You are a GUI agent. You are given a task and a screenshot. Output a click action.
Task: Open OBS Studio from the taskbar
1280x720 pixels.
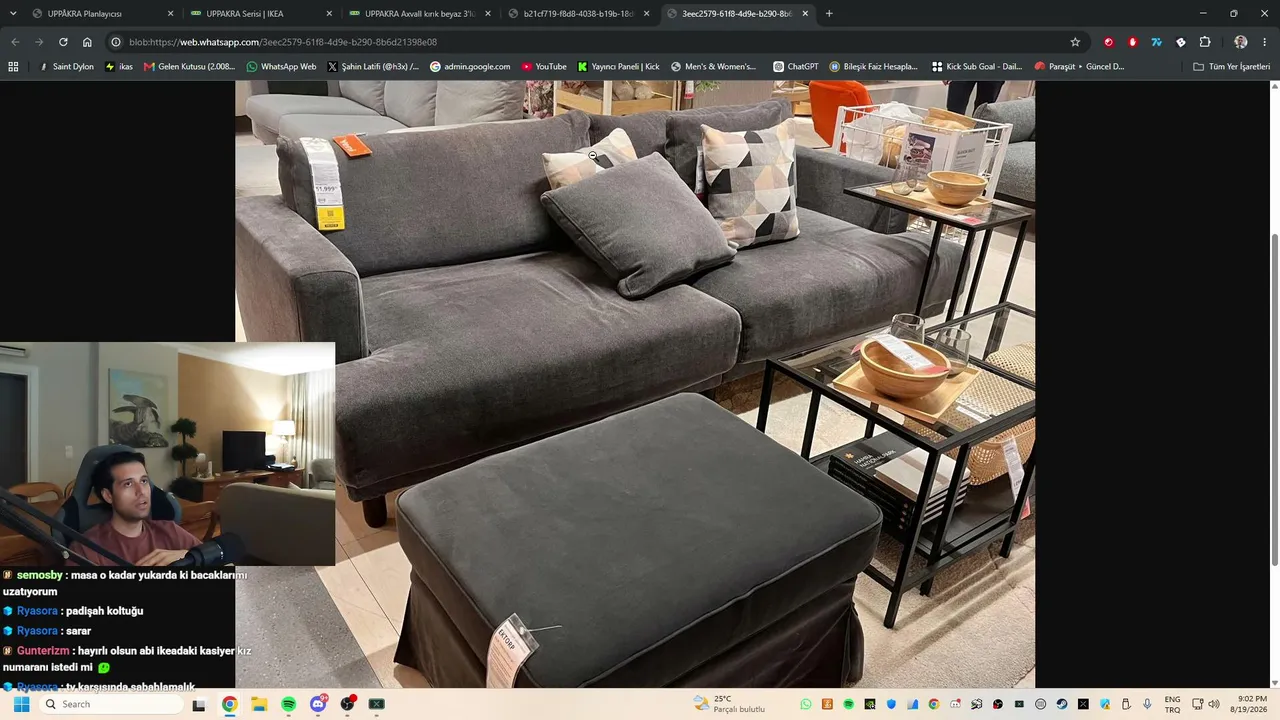(x=347, y=704)
